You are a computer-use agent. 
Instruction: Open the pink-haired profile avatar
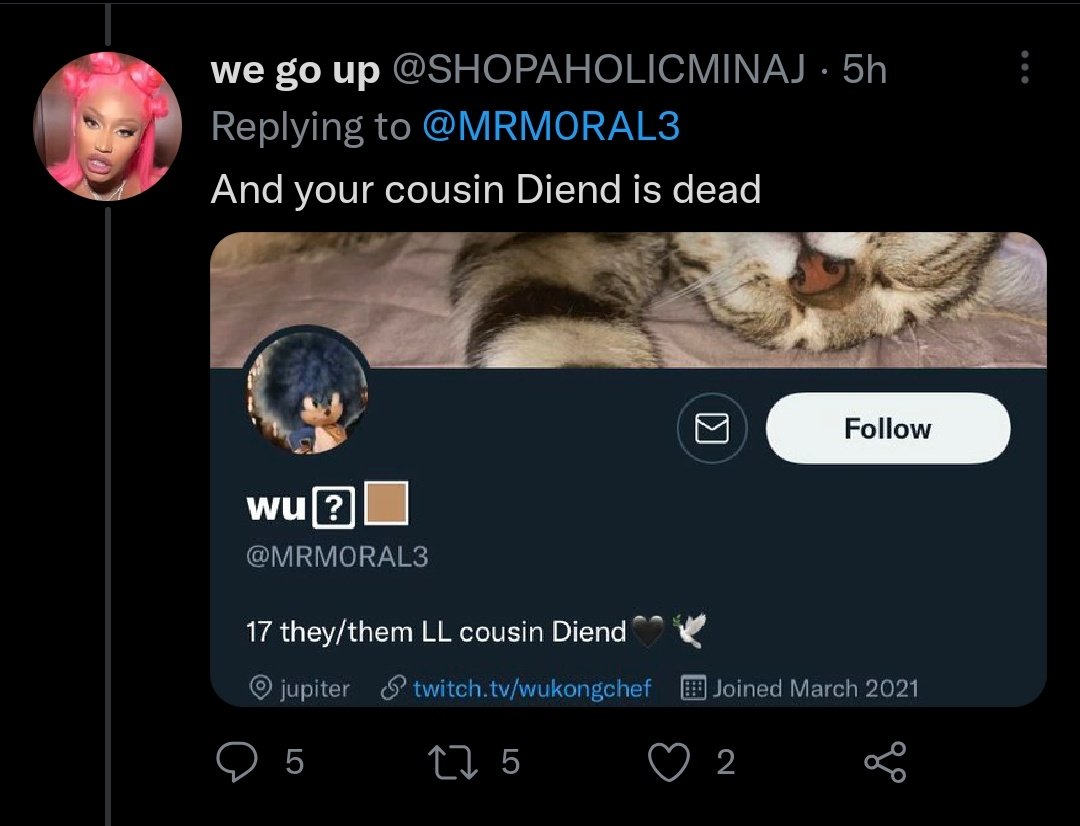(x=107, y=125)
